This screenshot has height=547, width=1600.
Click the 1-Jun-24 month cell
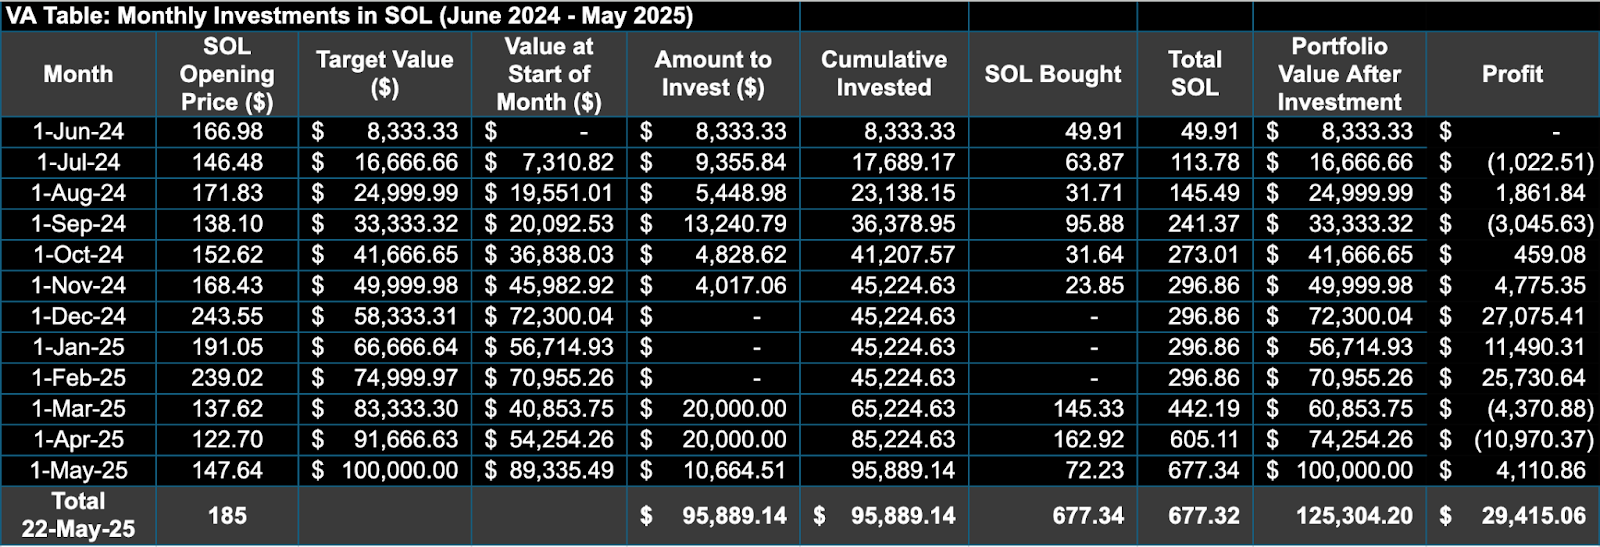[x=78, y=131]
